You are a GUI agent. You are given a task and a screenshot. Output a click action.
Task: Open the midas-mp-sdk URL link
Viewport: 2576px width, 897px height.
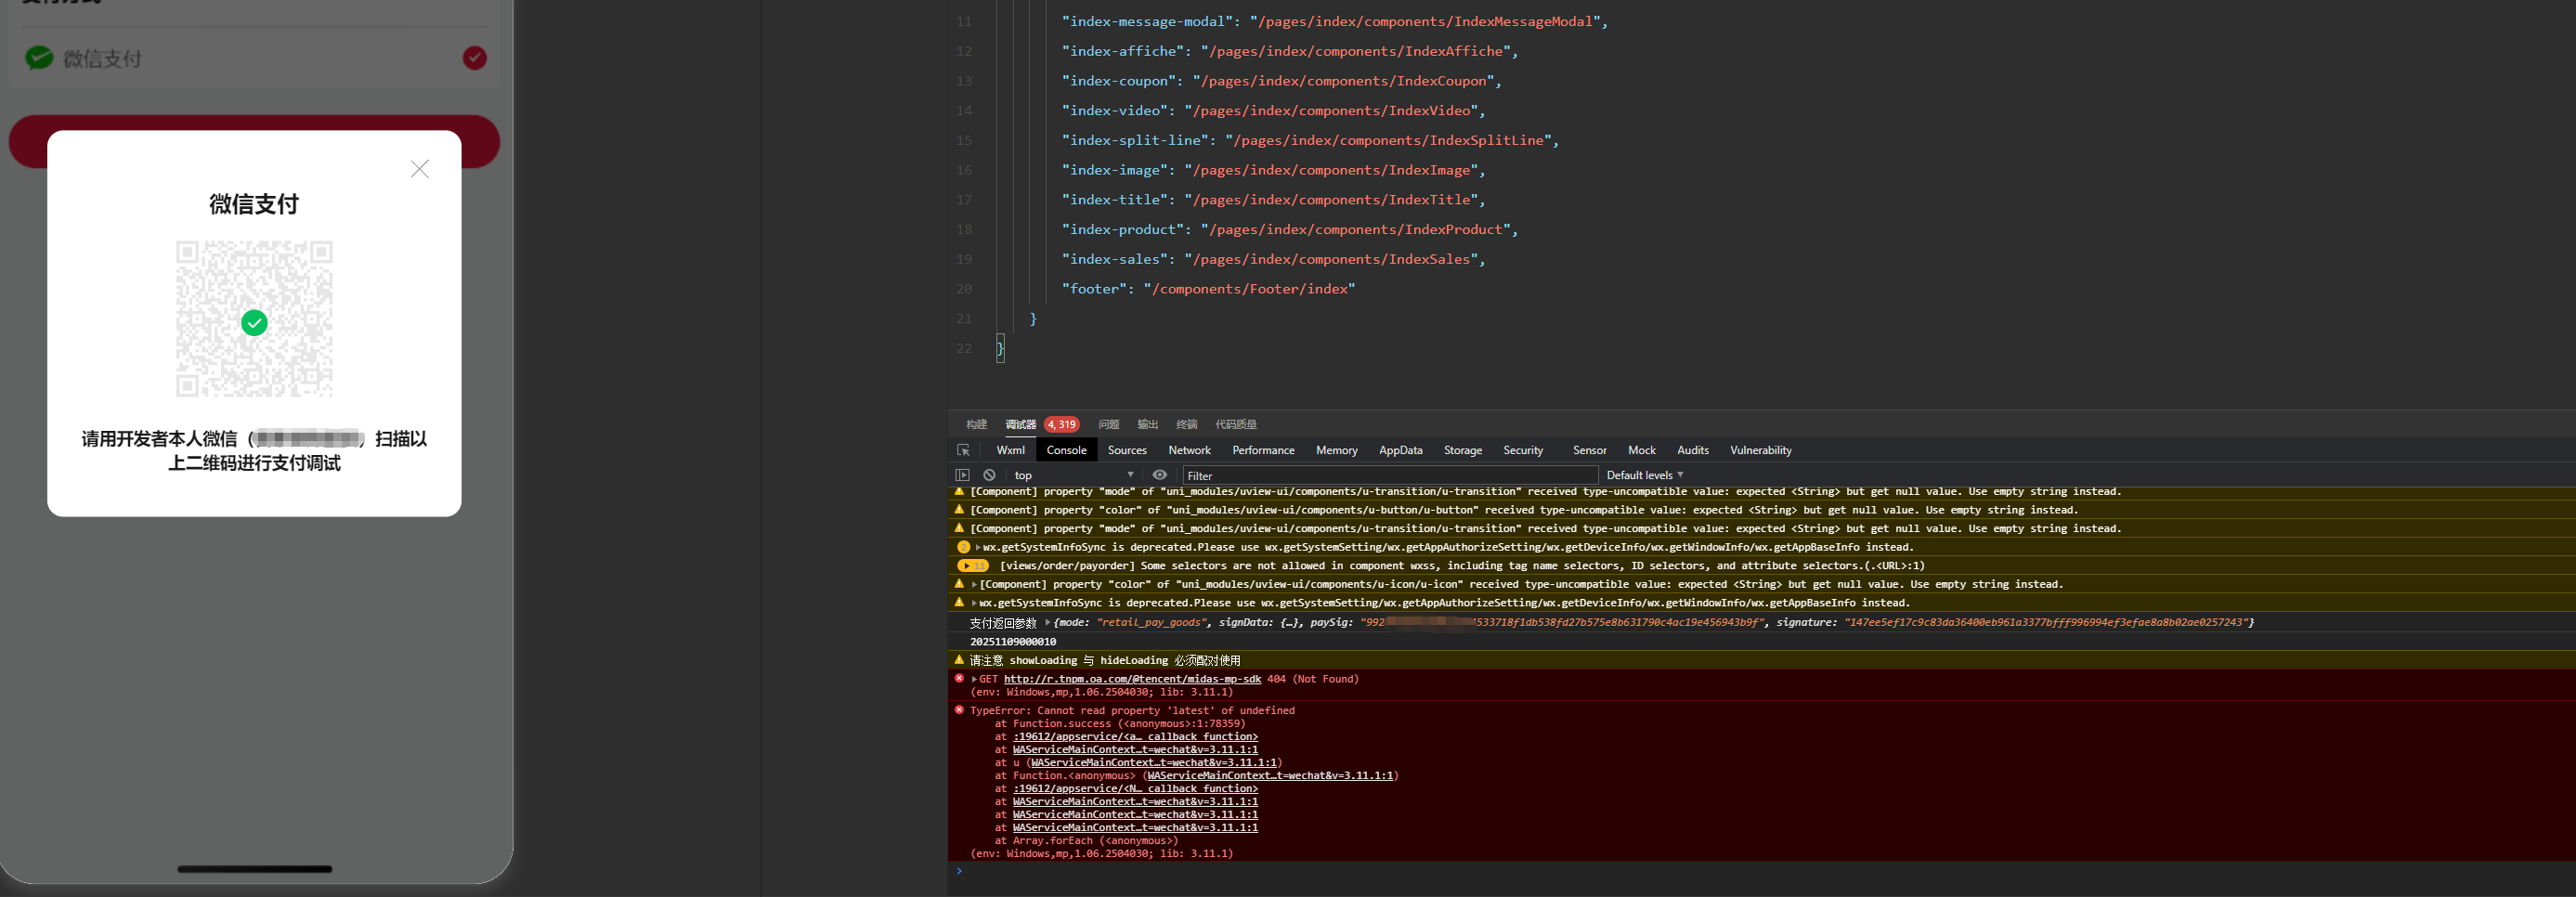[1132, 679]
